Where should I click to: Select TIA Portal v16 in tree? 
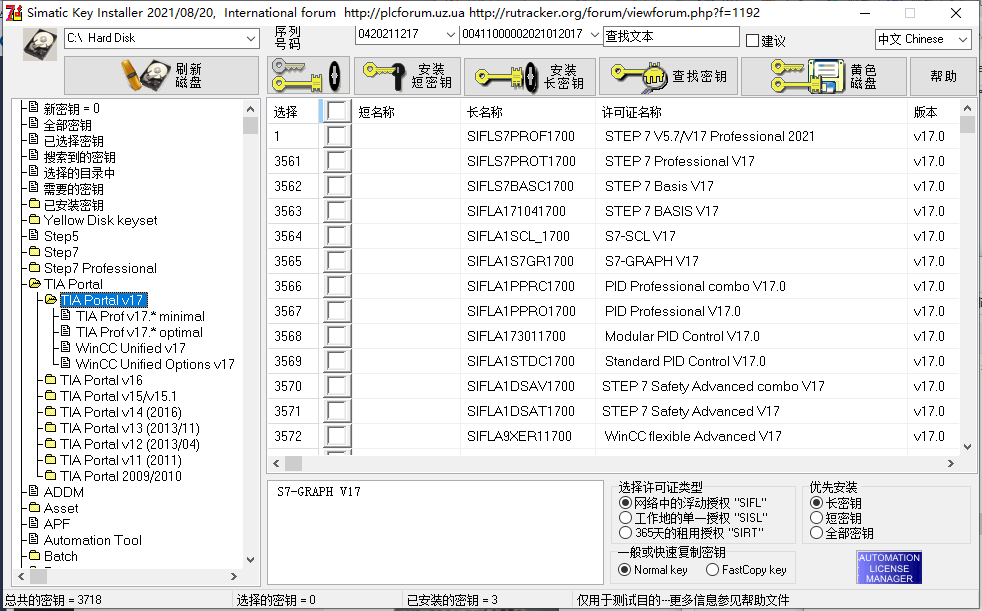(101, 380)
